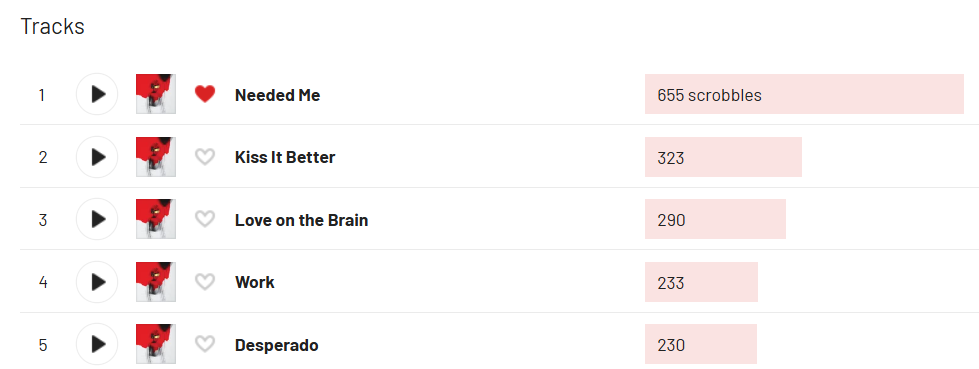Click the album cover beside Needed Me
The width and height of the screenshot is (979, 369).
[155, 94]
